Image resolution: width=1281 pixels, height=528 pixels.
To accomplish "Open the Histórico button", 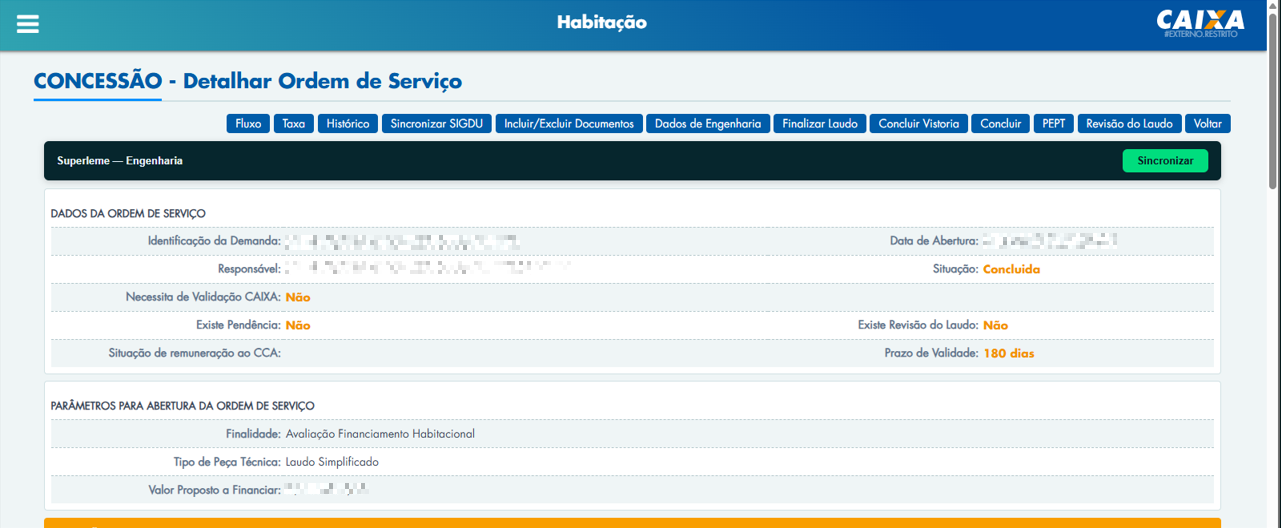I will 348,124.
